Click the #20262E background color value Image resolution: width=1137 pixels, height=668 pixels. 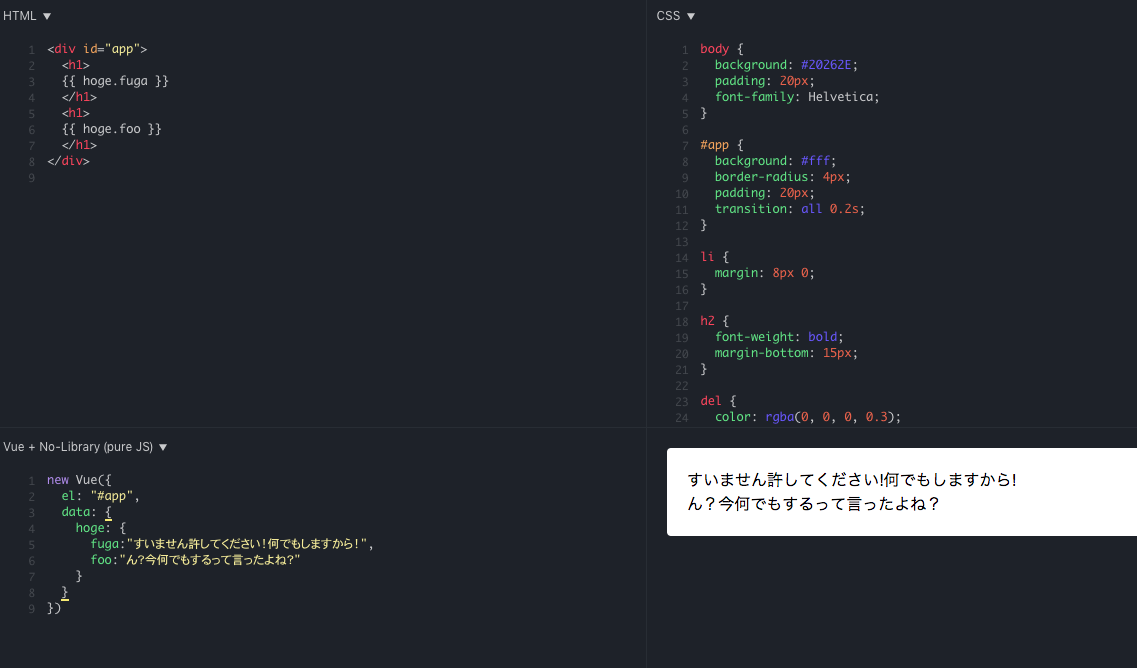(x=826, y=65)
